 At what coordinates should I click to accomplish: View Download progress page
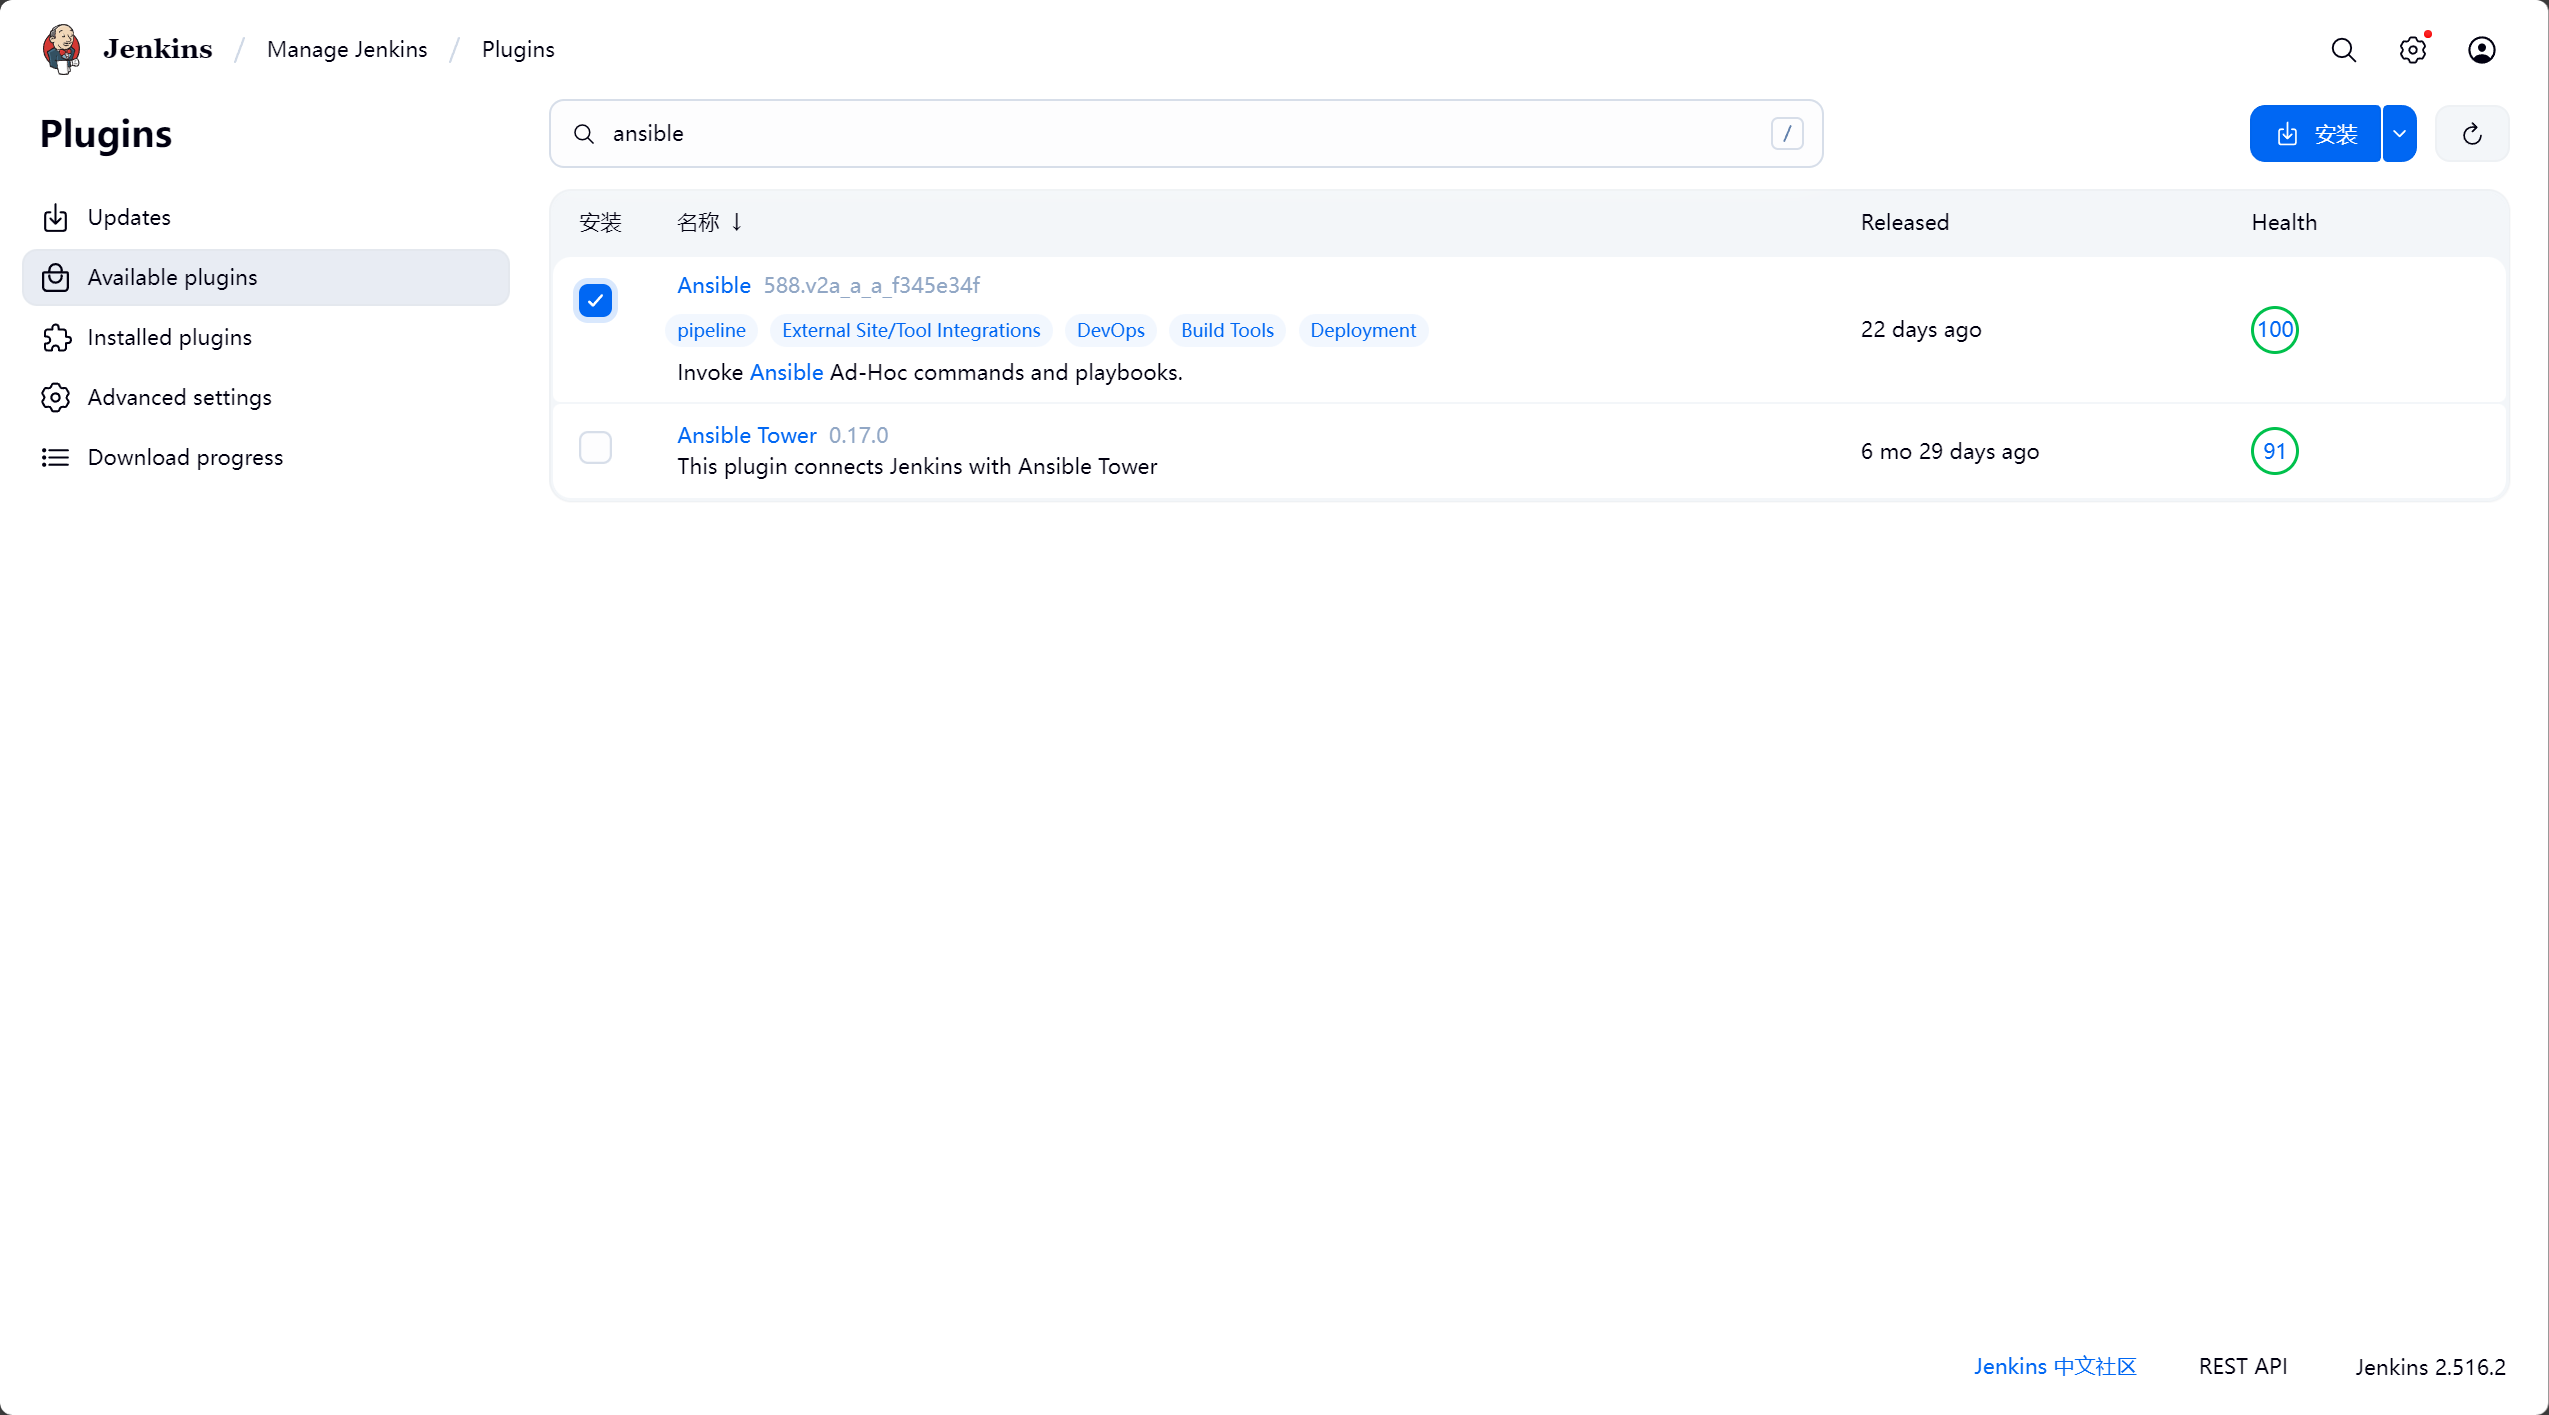pyautogui.click(x=266, y=458)
